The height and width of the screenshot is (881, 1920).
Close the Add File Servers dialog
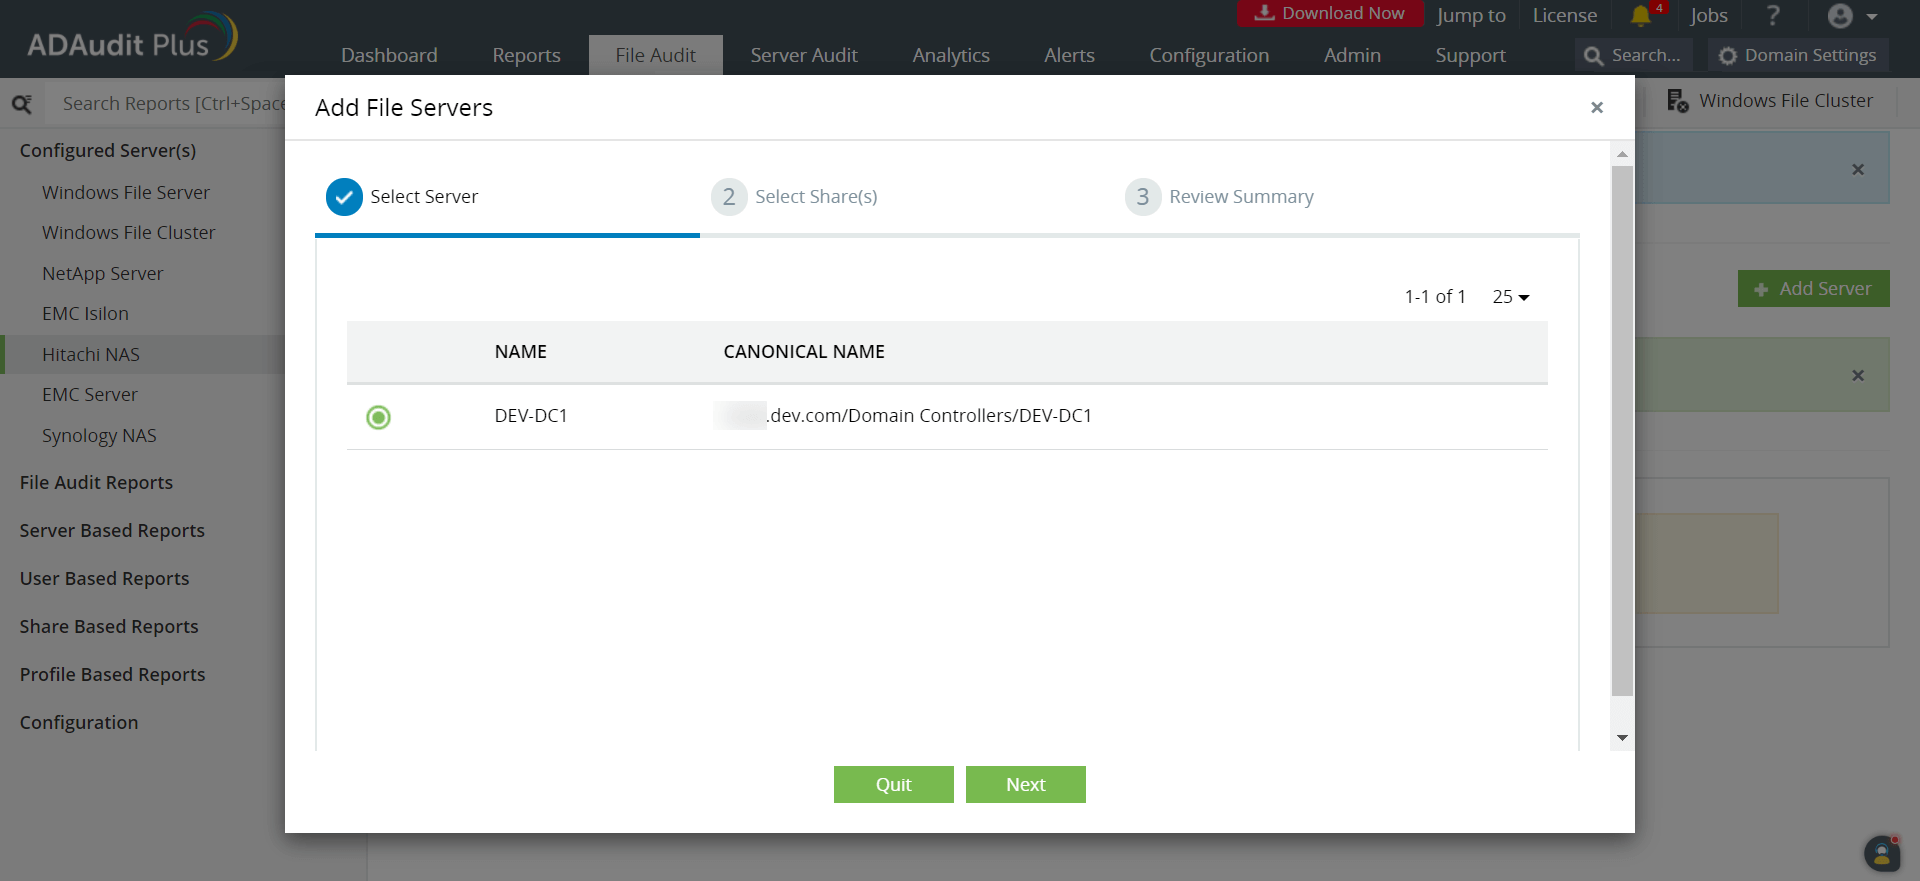click(x=1597, y=108)
